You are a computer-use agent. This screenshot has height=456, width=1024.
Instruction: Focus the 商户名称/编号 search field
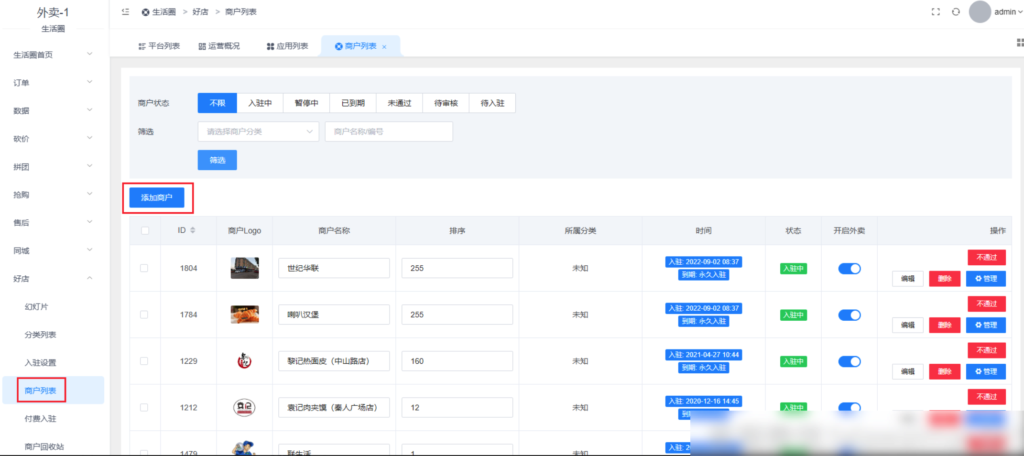click(389, 131)
